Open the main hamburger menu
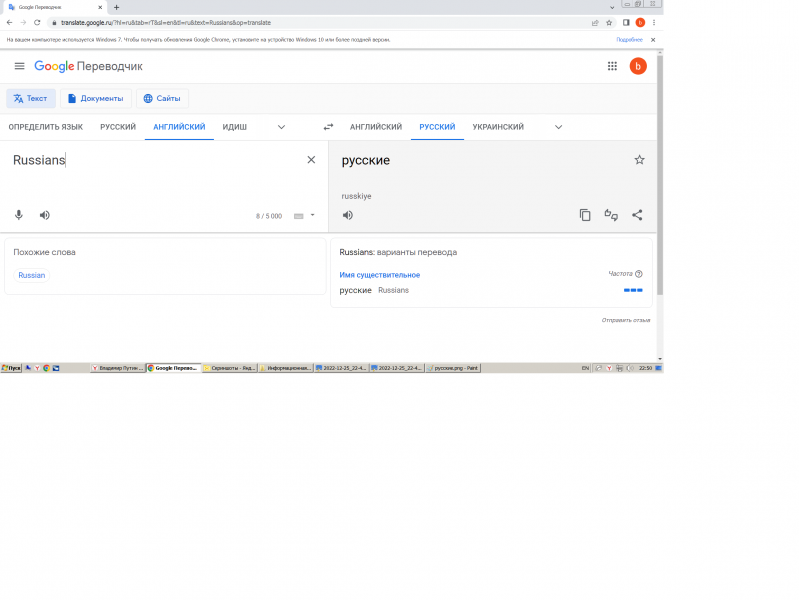The image size is (799, 600). pyautogui.click(x=19, y=66)
